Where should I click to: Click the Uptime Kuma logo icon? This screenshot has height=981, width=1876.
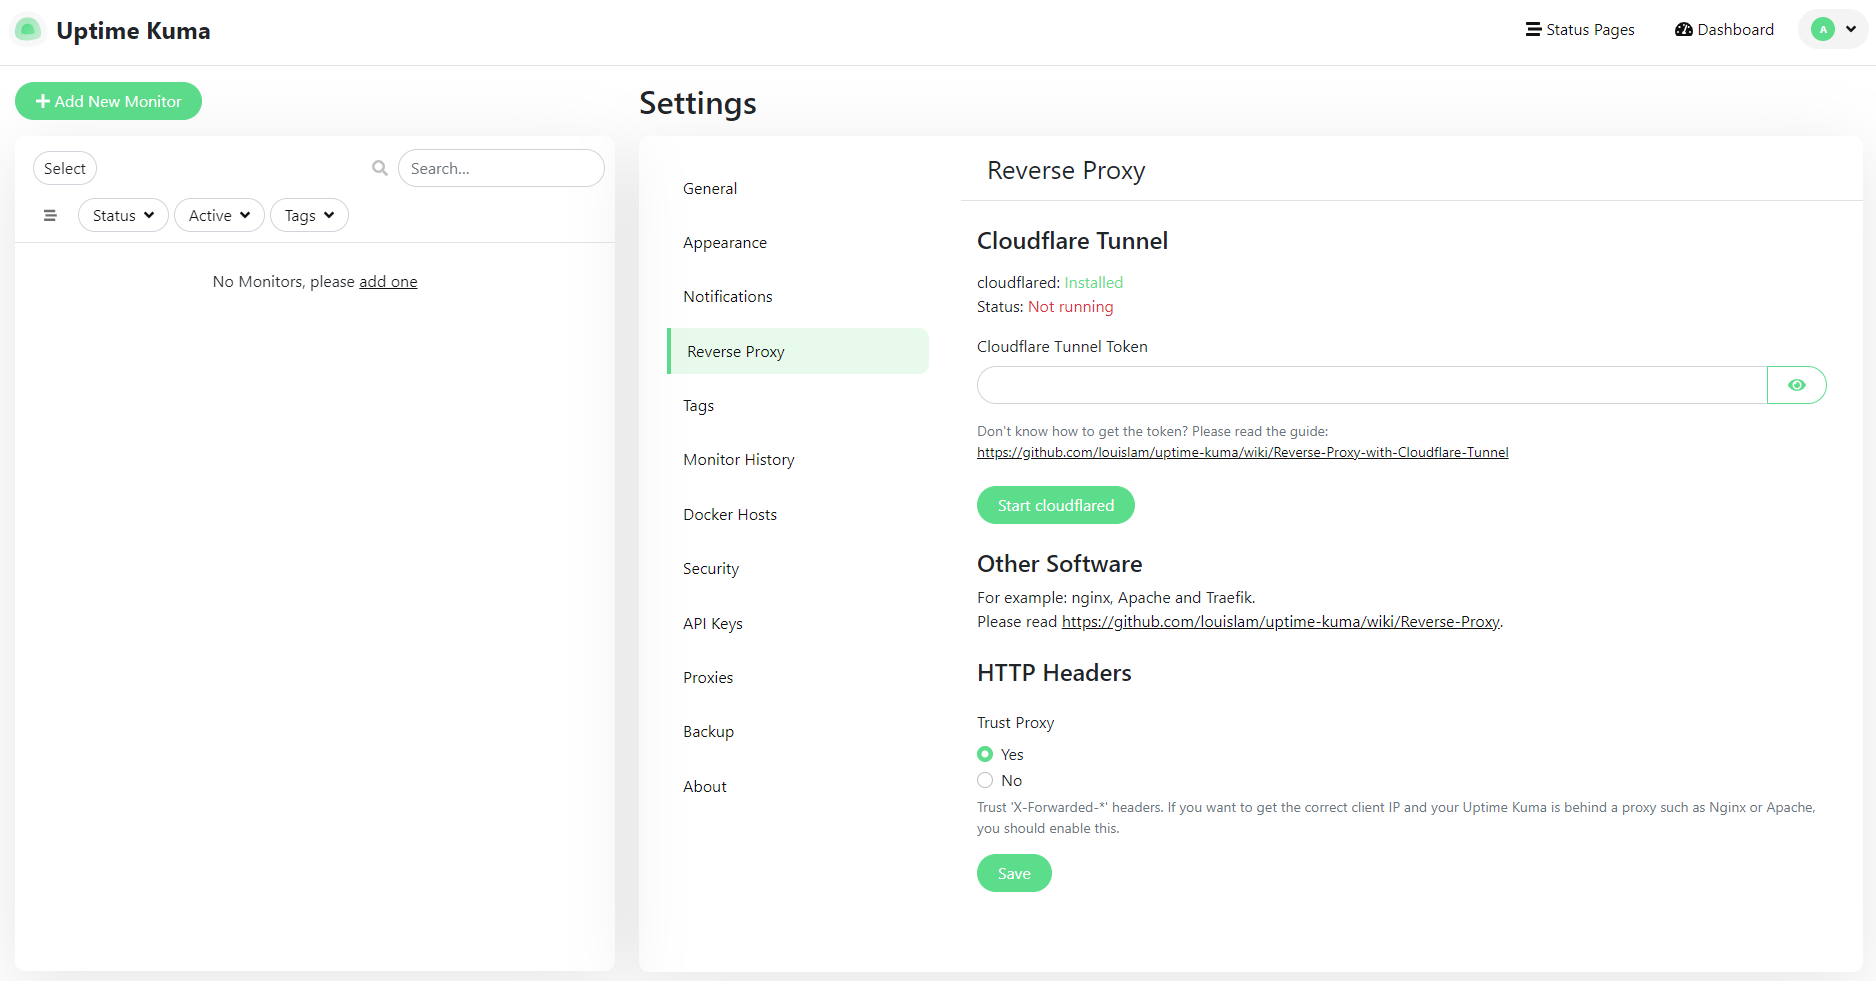28,30
